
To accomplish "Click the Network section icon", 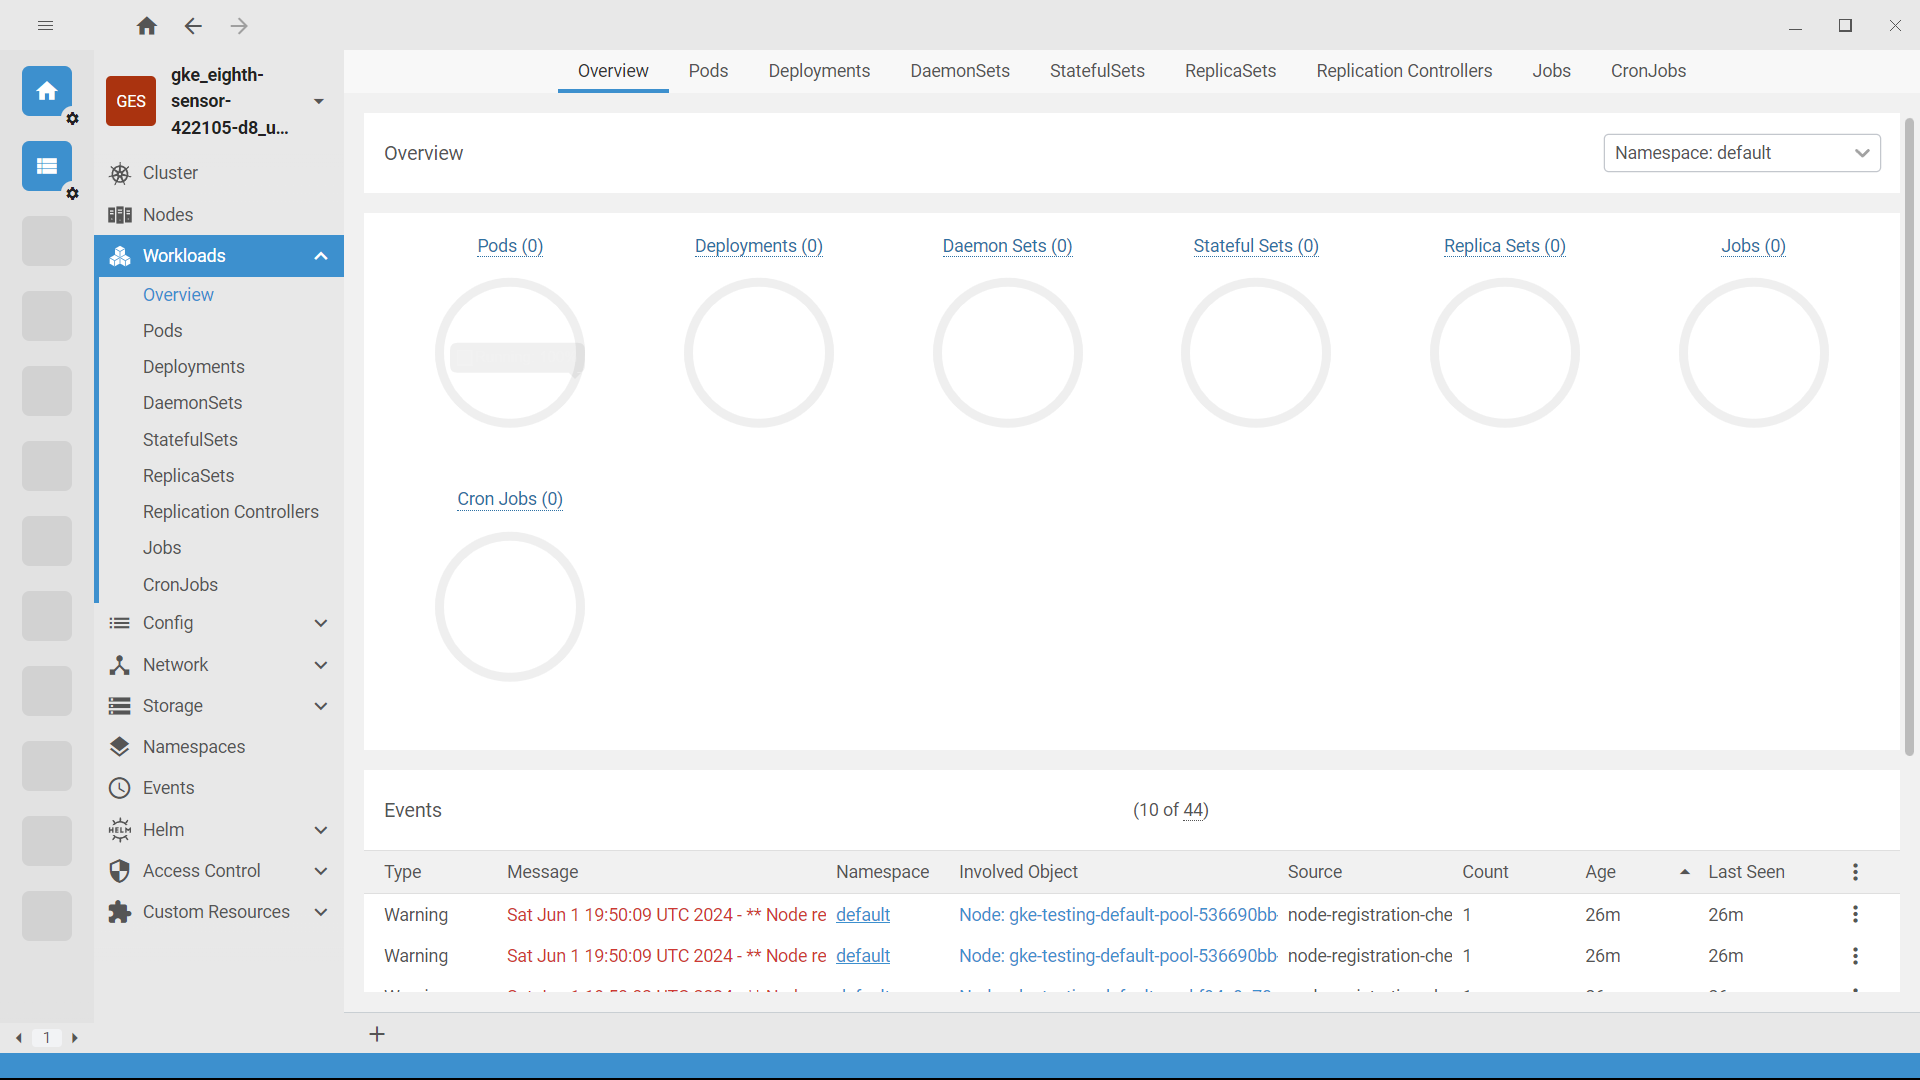I will (x=119, y=665).
